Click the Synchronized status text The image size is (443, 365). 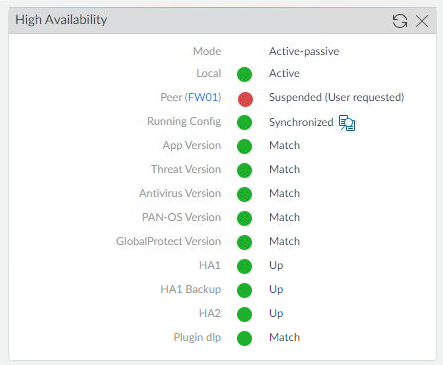(301, 122)
